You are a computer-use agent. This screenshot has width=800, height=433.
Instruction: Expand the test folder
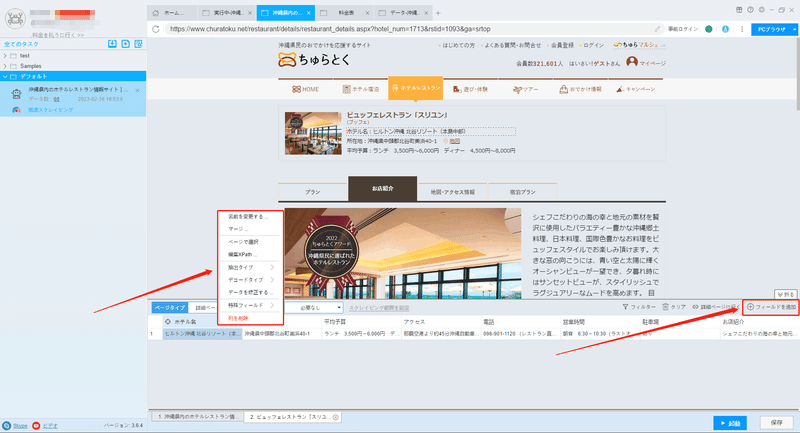point(5,56)
